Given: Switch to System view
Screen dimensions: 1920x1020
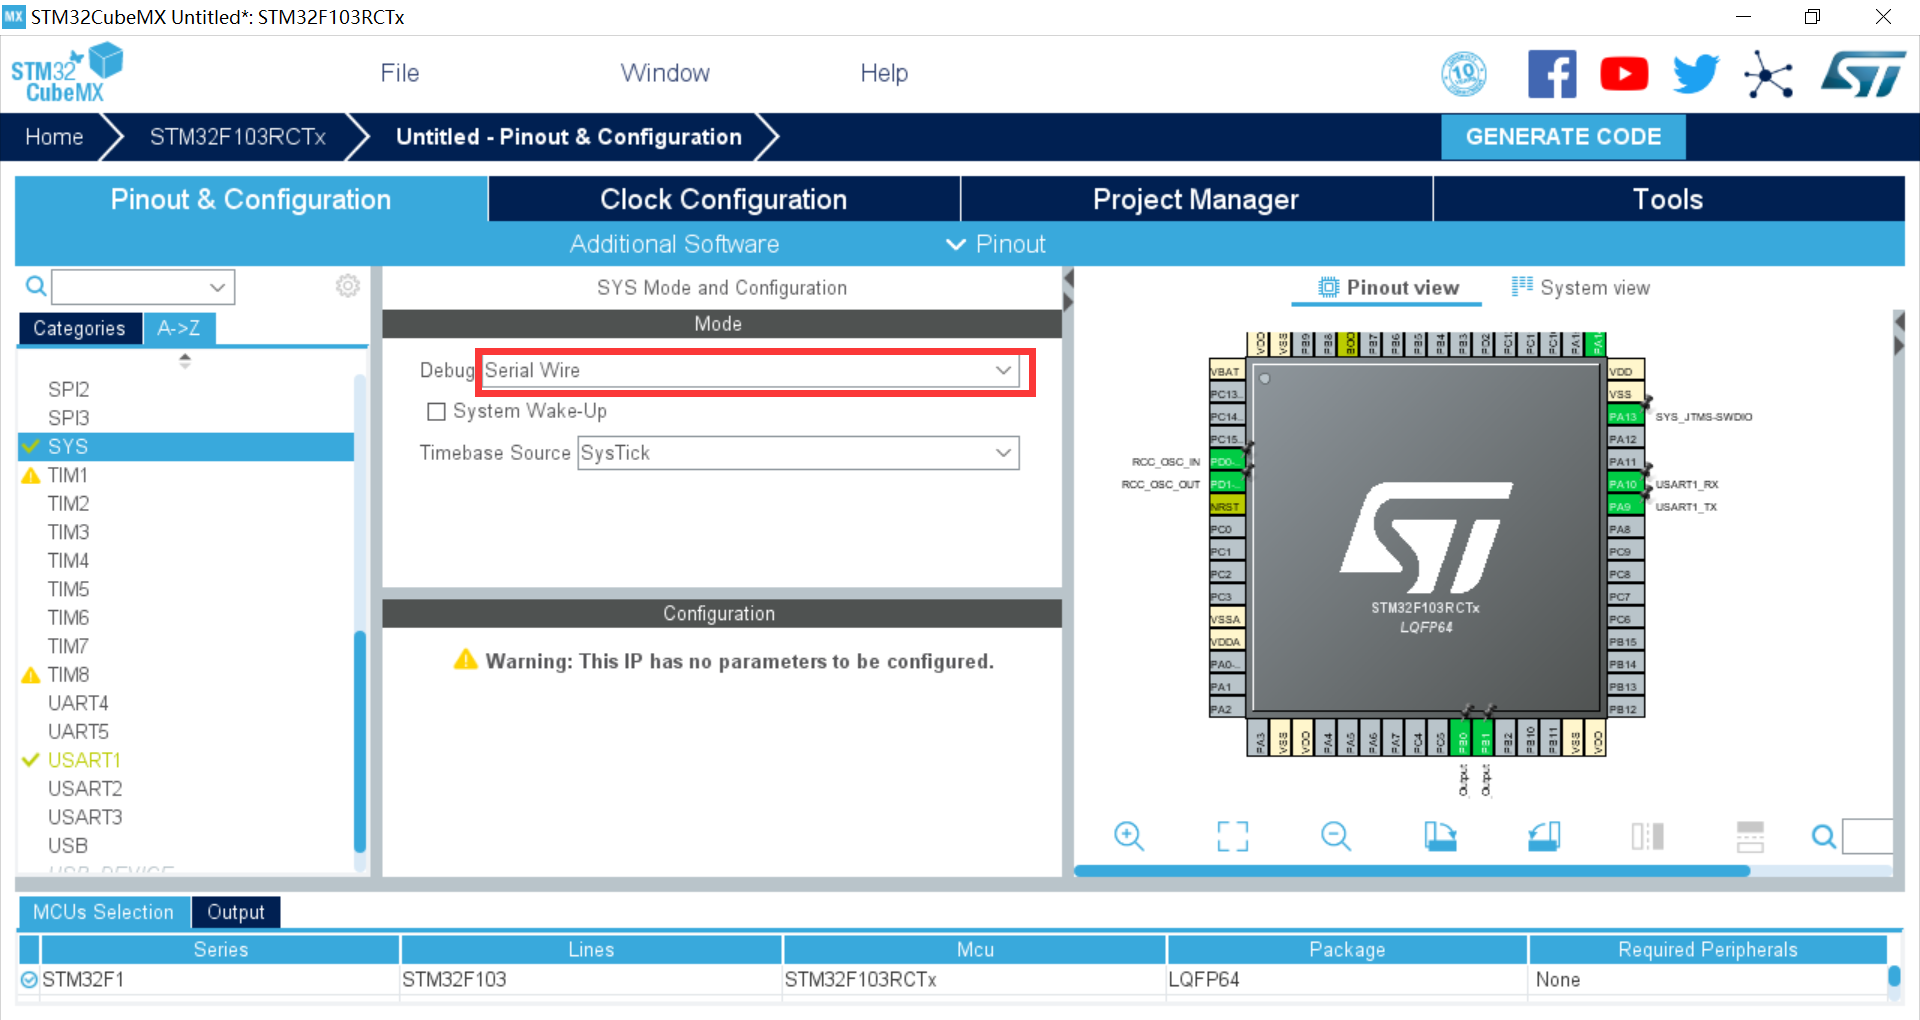Looking at the screenshot, I should click(x=1581, y=288).
